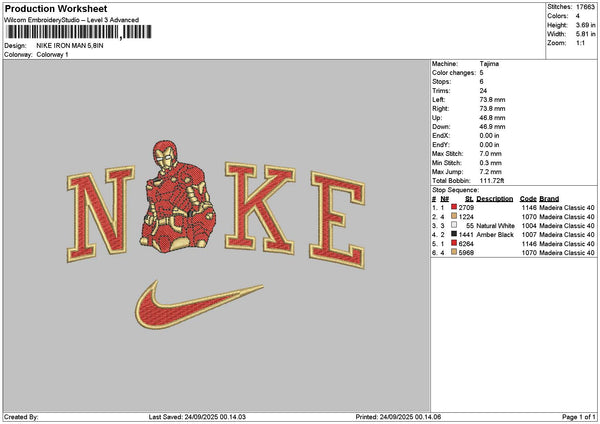Click the 'Printed: 24/09/2025 00.14.06' footer text

tap(398, 417)
